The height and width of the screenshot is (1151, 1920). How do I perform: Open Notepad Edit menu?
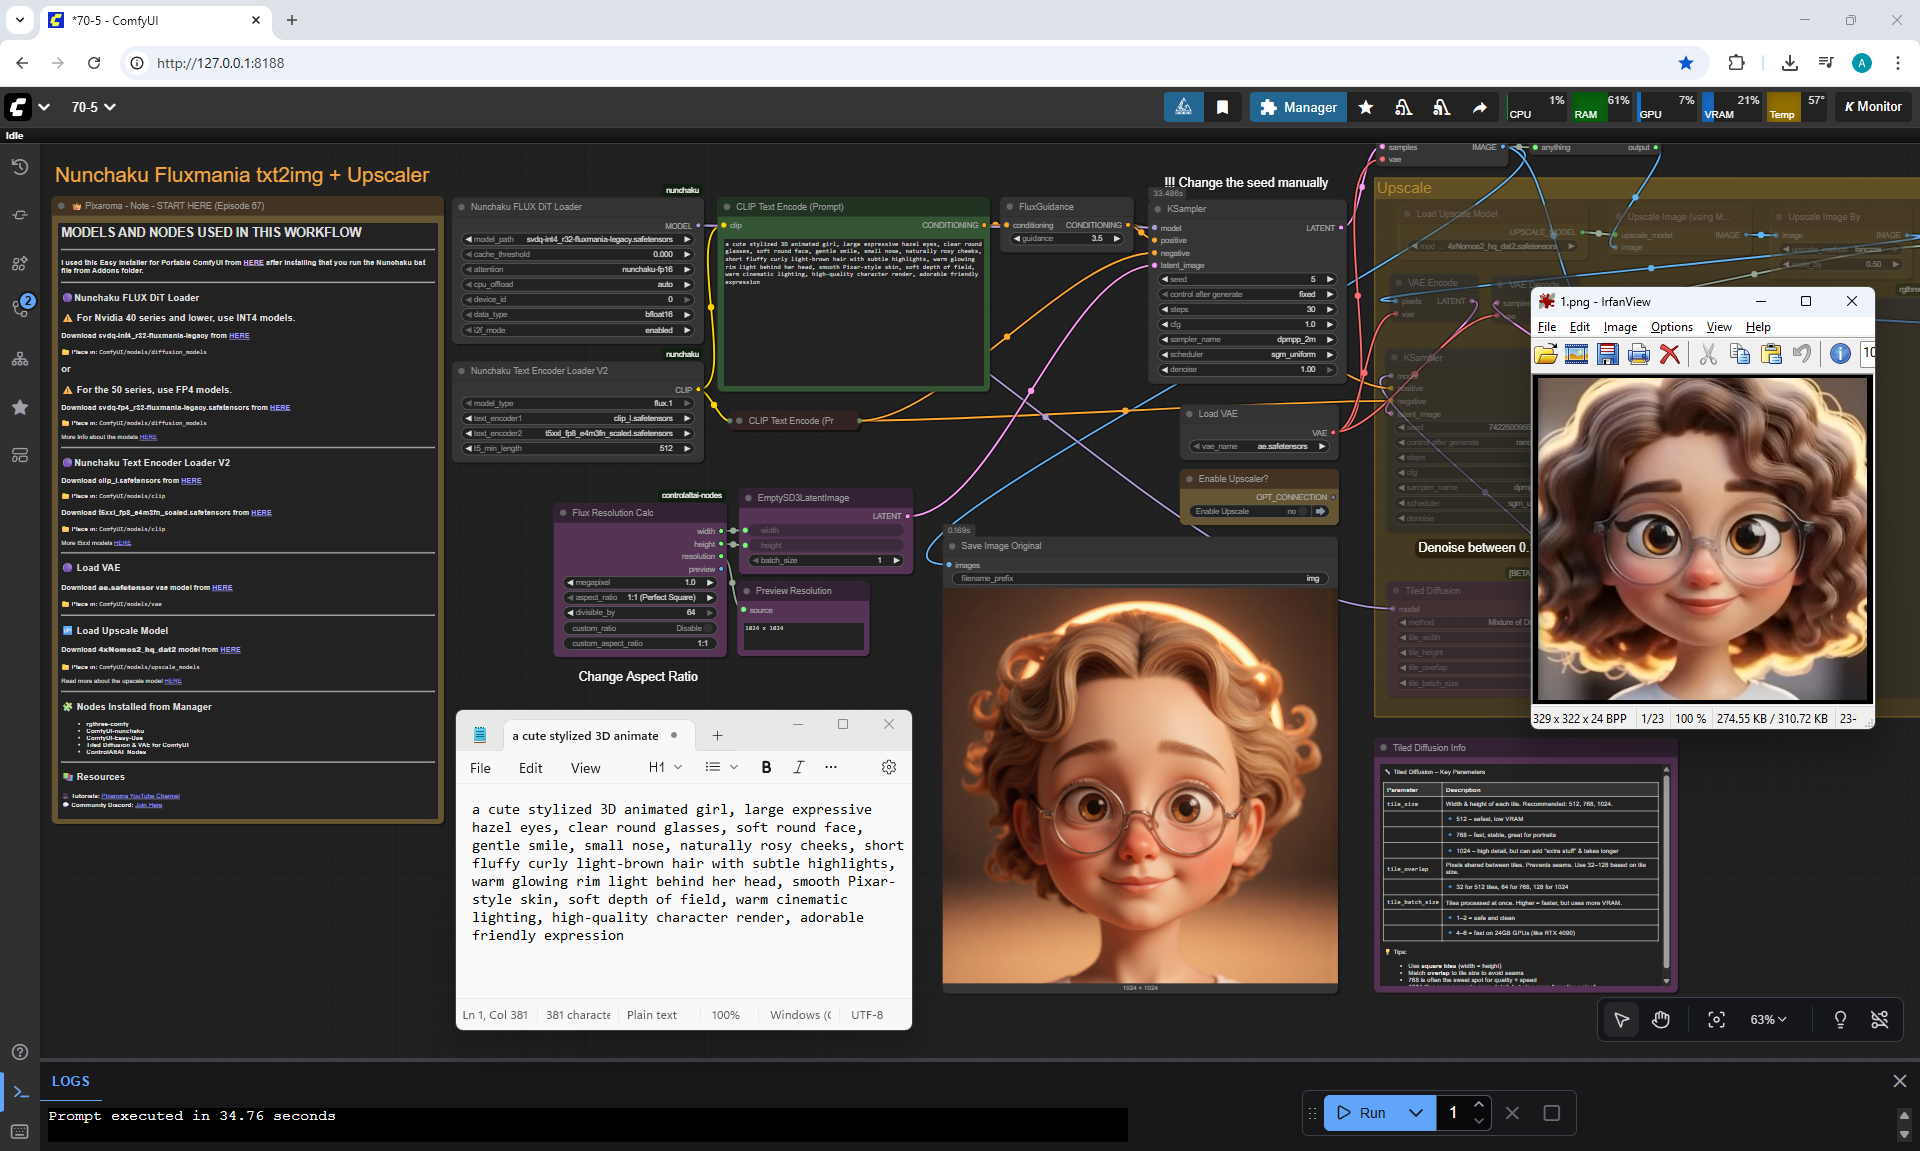[x=530, y=768]
